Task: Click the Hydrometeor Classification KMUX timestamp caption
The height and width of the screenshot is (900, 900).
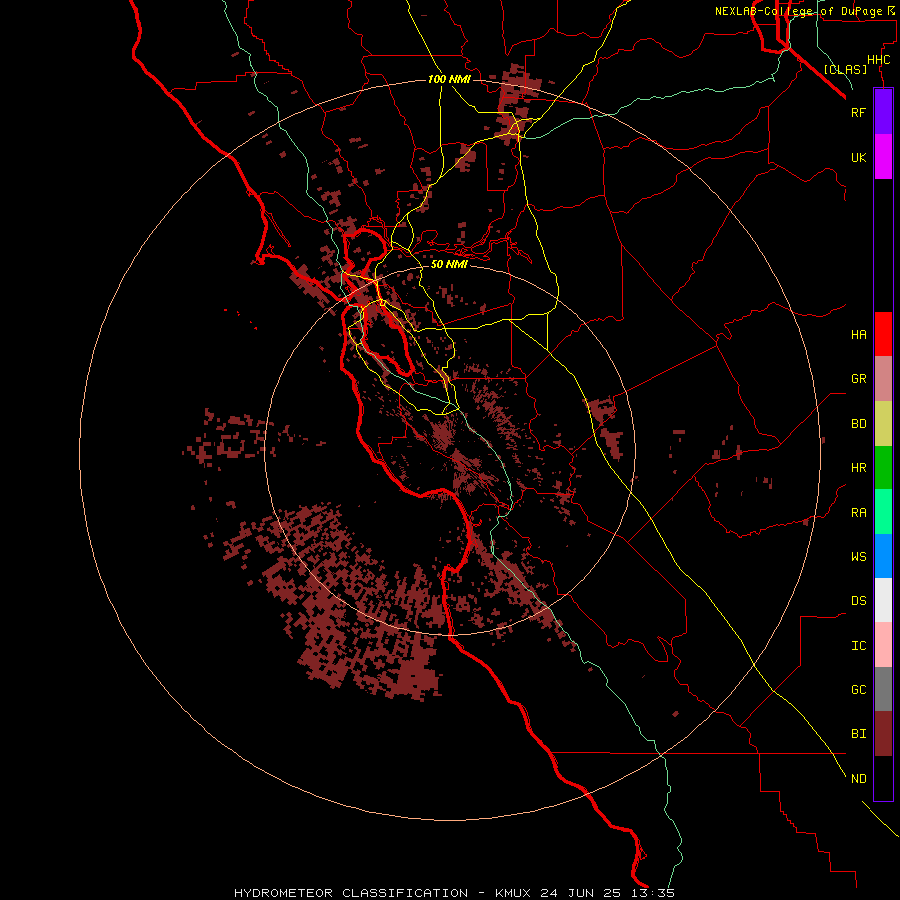Action: click(x=454, y=893)
